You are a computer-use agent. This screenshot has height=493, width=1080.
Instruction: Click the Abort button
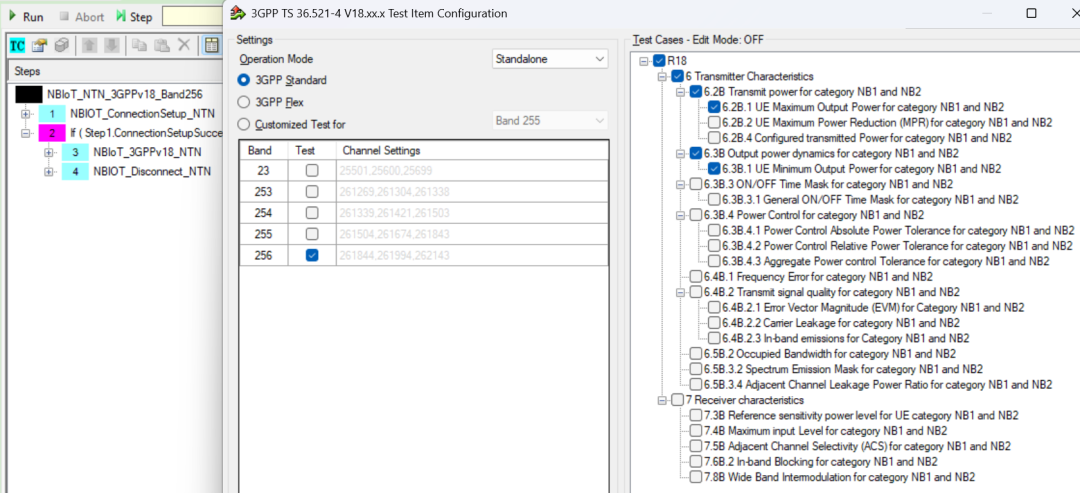click(80, 16)
